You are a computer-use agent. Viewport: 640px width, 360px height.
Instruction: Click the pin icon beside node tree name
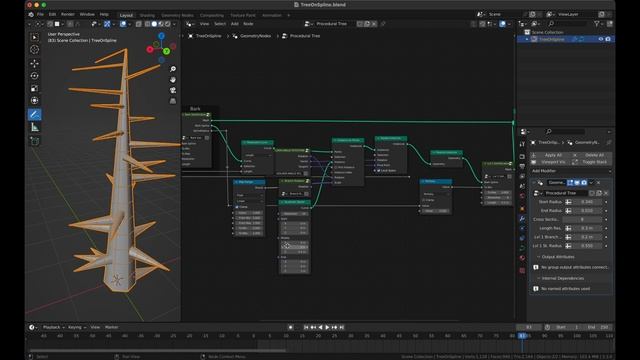coord(383,24)
